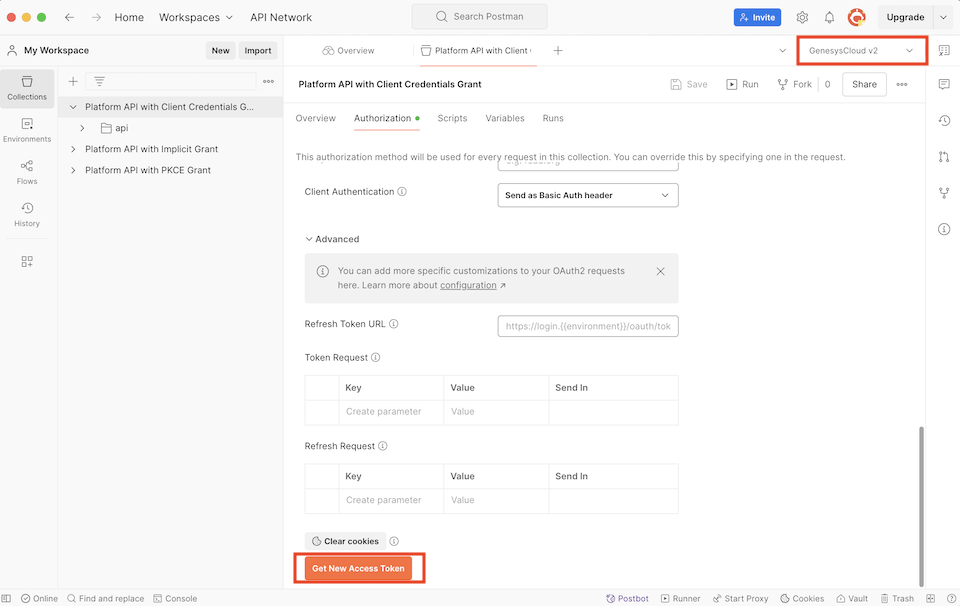Open the History panel
960x606 pixels.
pyautogui.click(x=27, y=212)
